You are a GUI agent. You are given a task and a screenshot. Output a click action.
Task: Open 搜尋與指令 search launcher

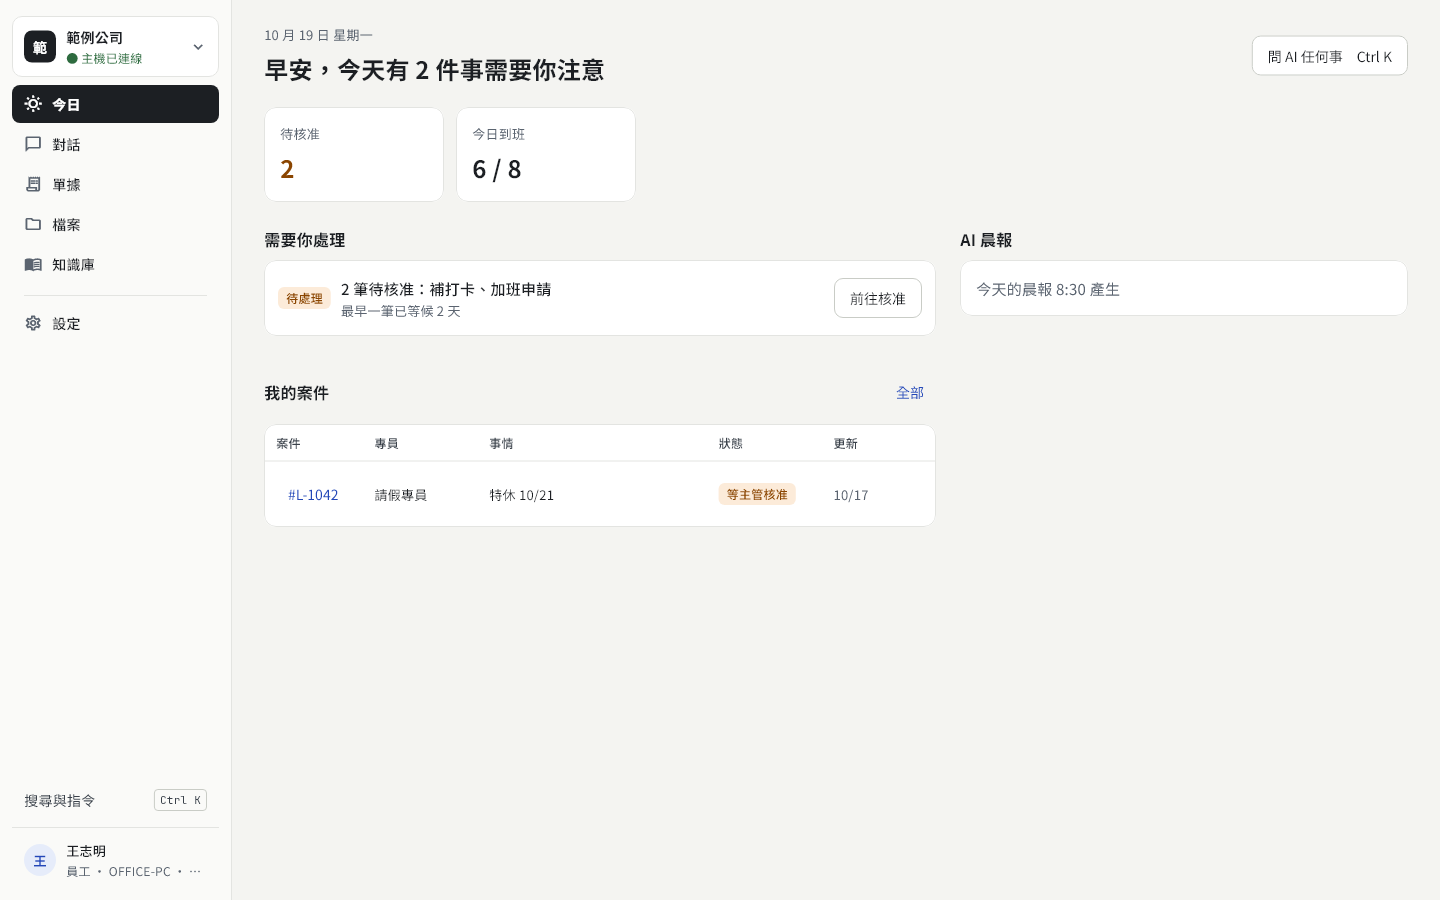tap(115, 800)
